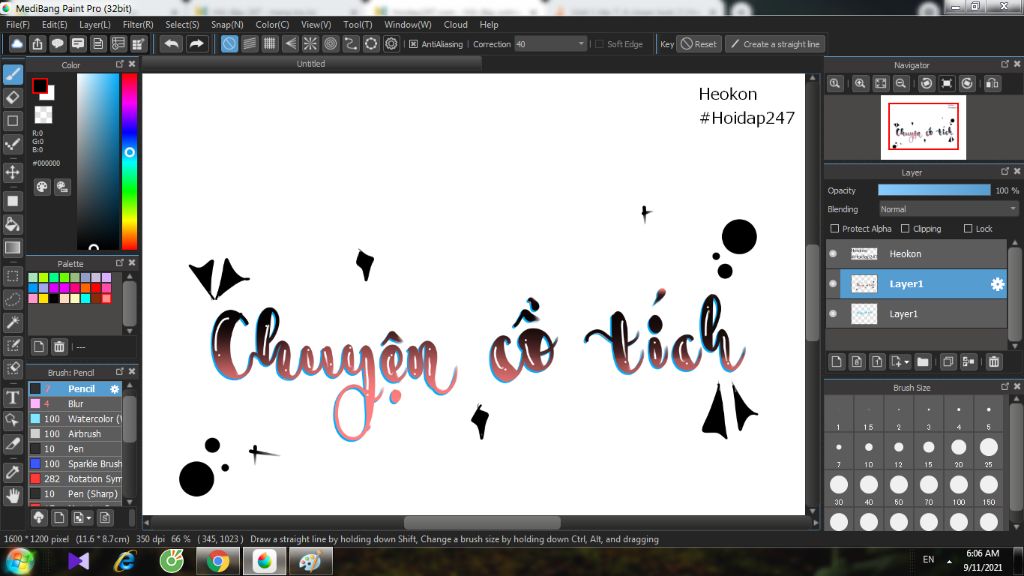
Task: Adjust the layer Opacity slider
Action: [x=934, y=190]
